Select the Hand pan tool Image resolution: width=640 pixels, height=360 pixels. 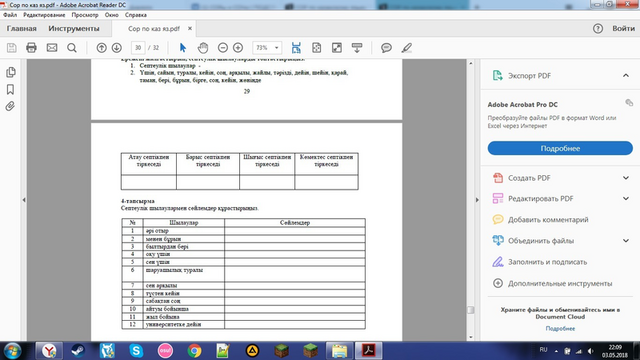203,48
